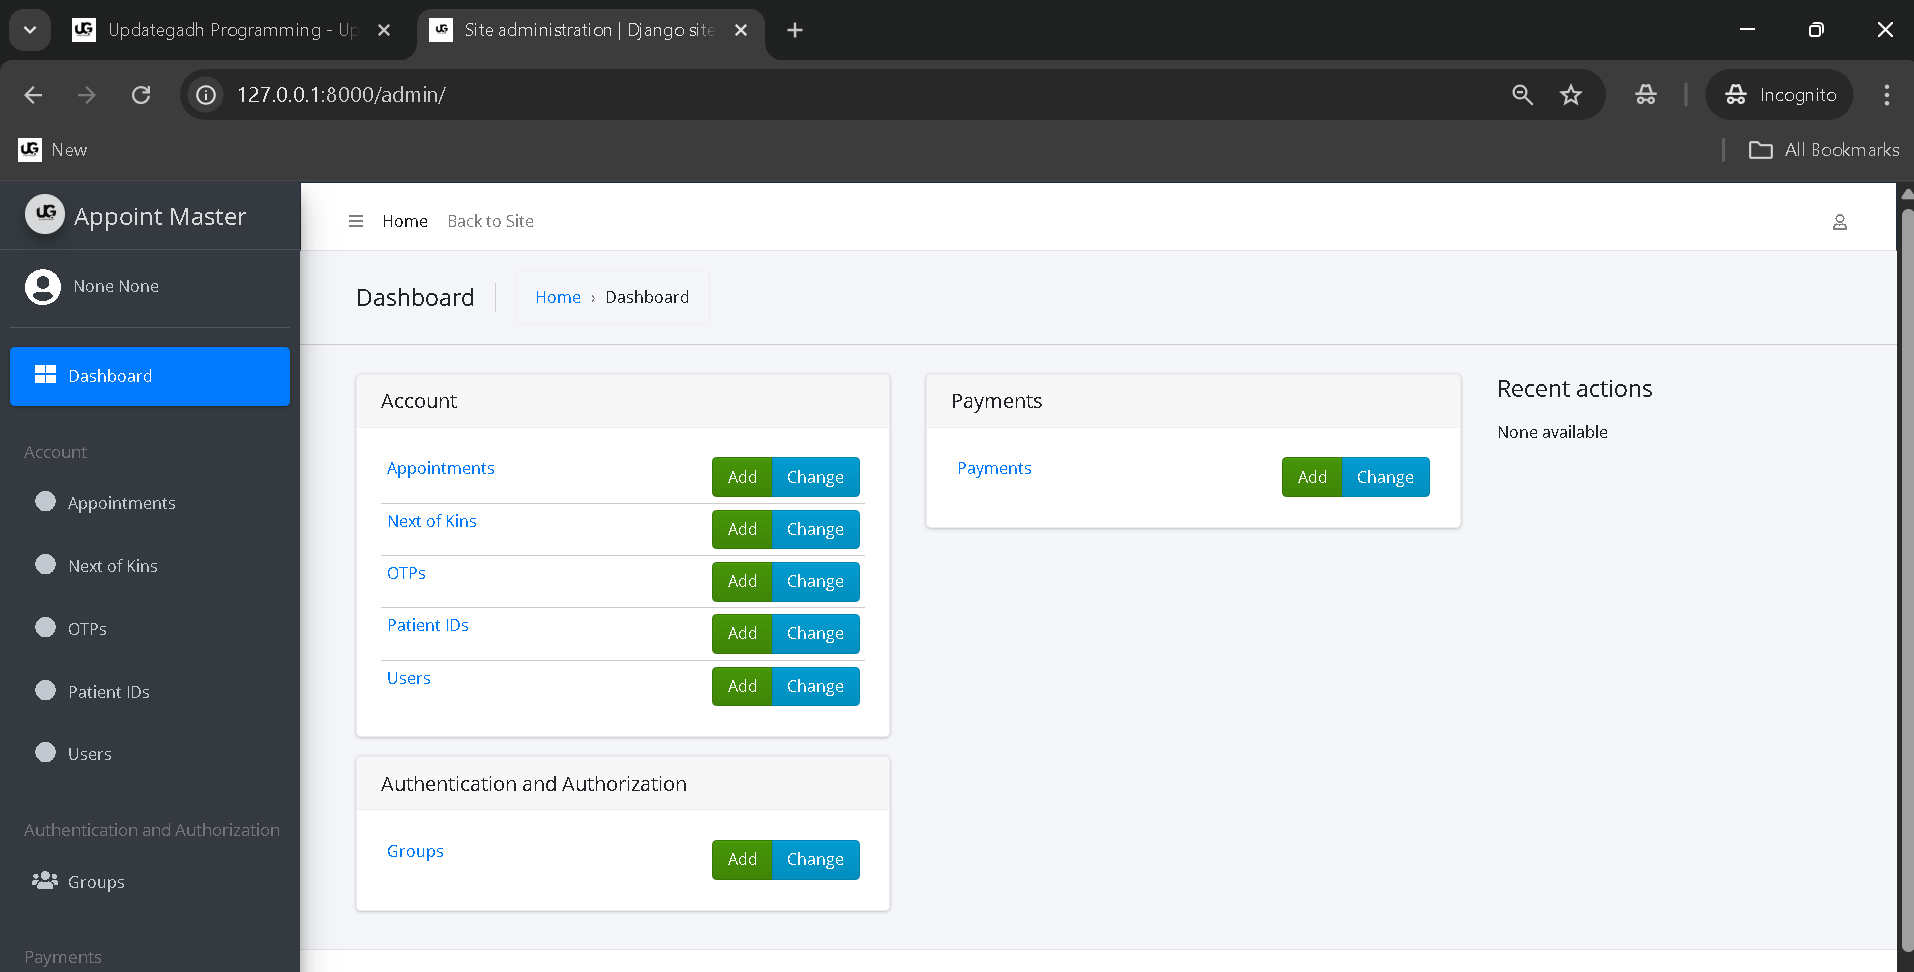
Task: Click Back to Site in the top bar
Action: (490, 221)
